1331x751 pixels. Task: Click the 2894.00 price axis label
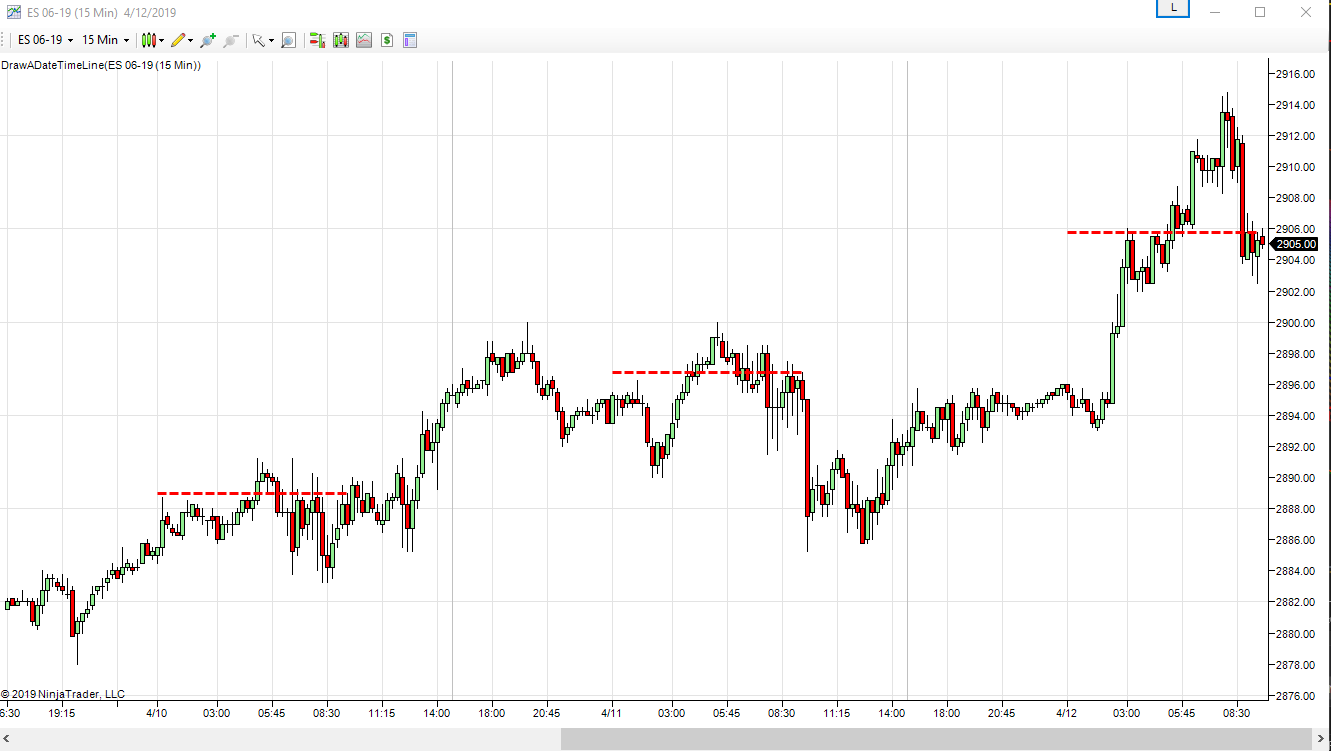coord(1296,416)
